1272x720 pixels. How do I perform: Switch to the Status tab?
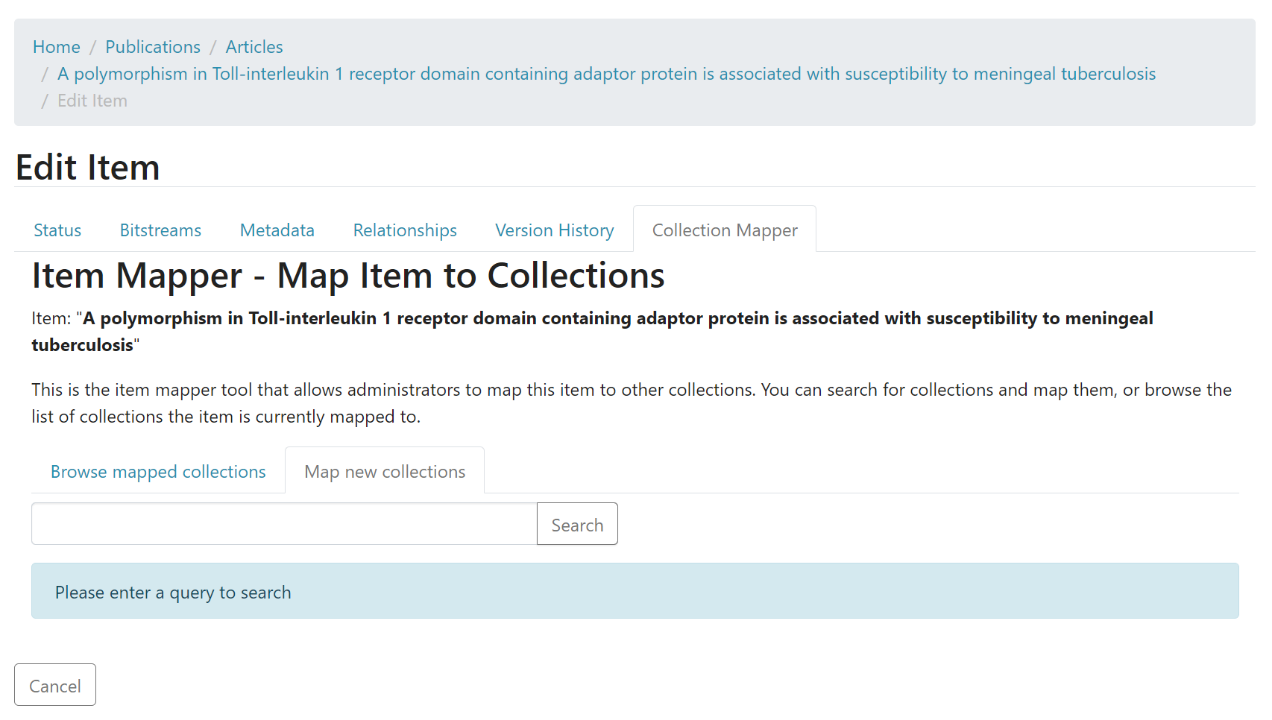point(57,230)
